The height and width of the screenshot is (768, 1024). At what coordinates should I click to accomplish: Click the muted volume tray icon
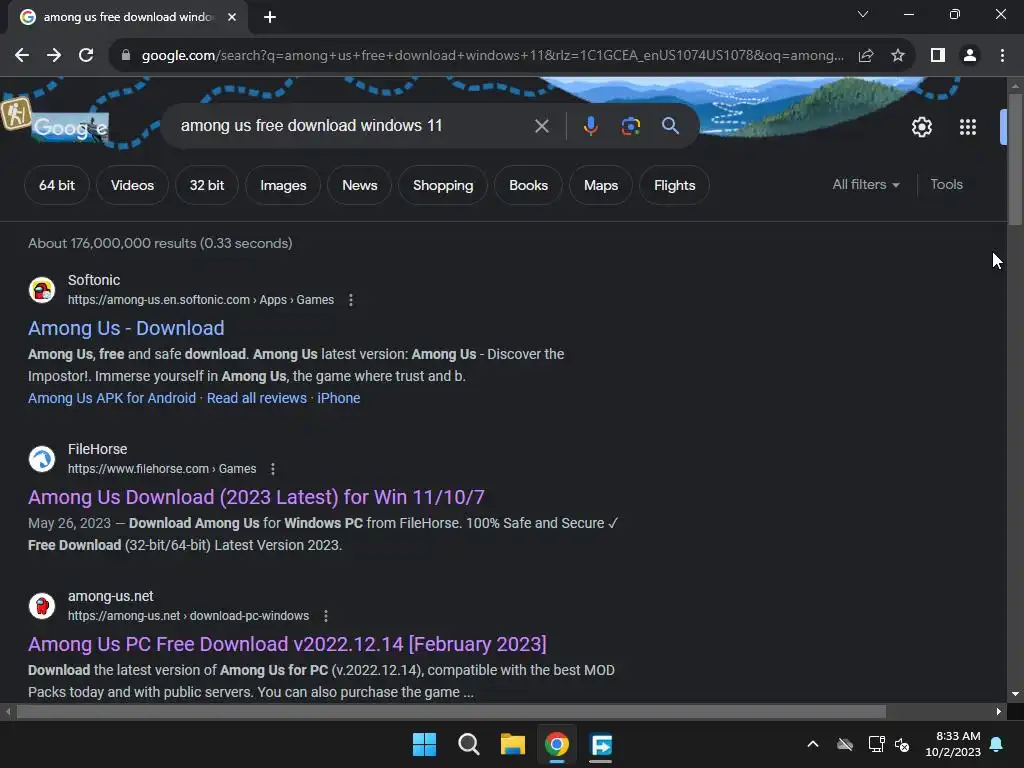(x=902, y=744)
